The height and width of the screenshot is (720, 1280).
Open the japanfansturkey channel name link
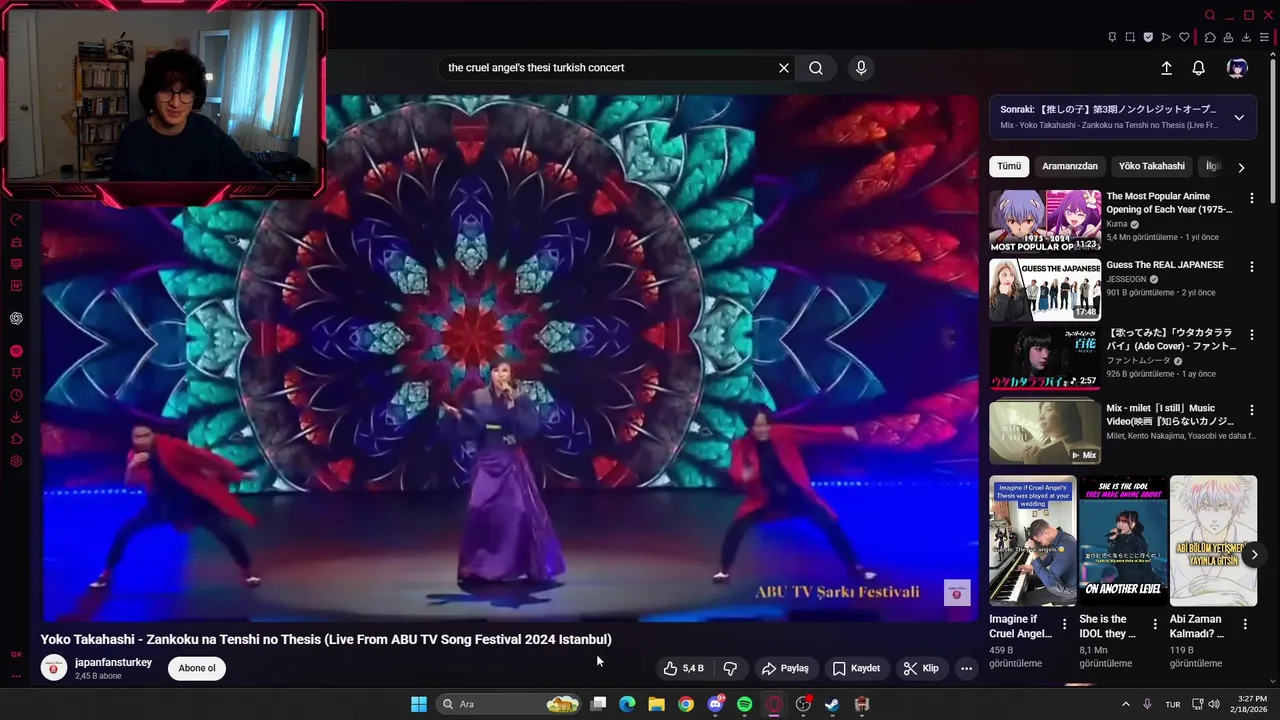click(113, 662)
